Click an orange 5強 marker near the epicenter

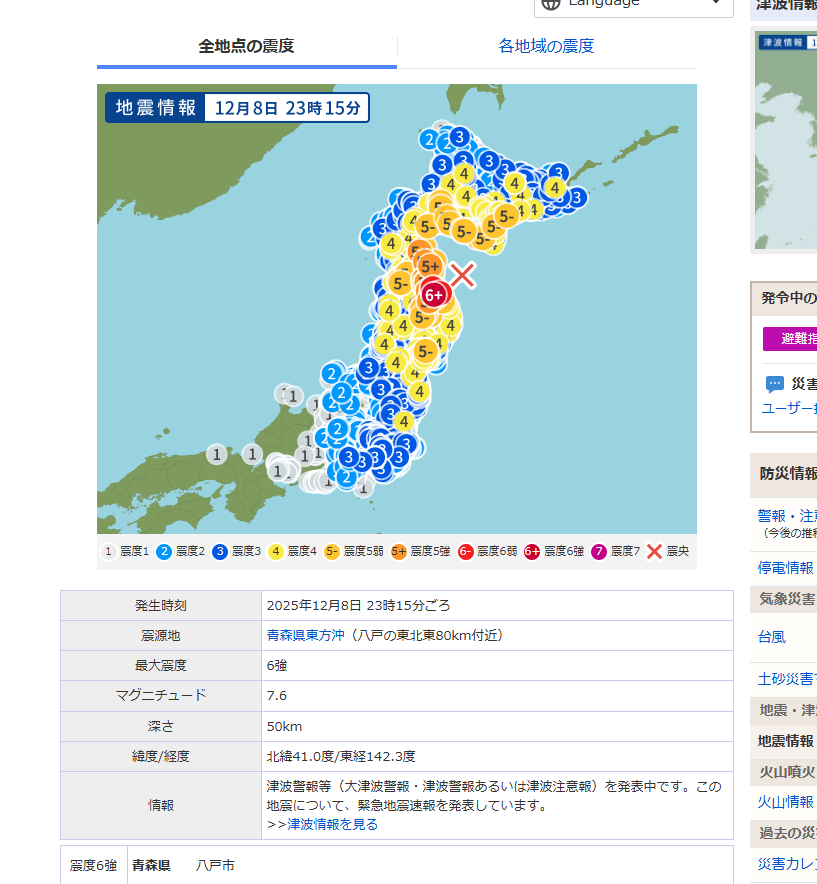click(x=429, y=265)
